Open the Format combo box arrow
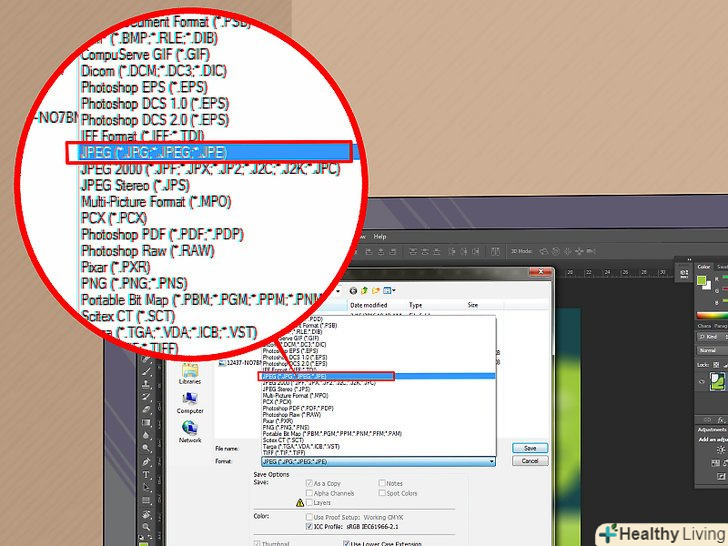 (x=491, y=462)
